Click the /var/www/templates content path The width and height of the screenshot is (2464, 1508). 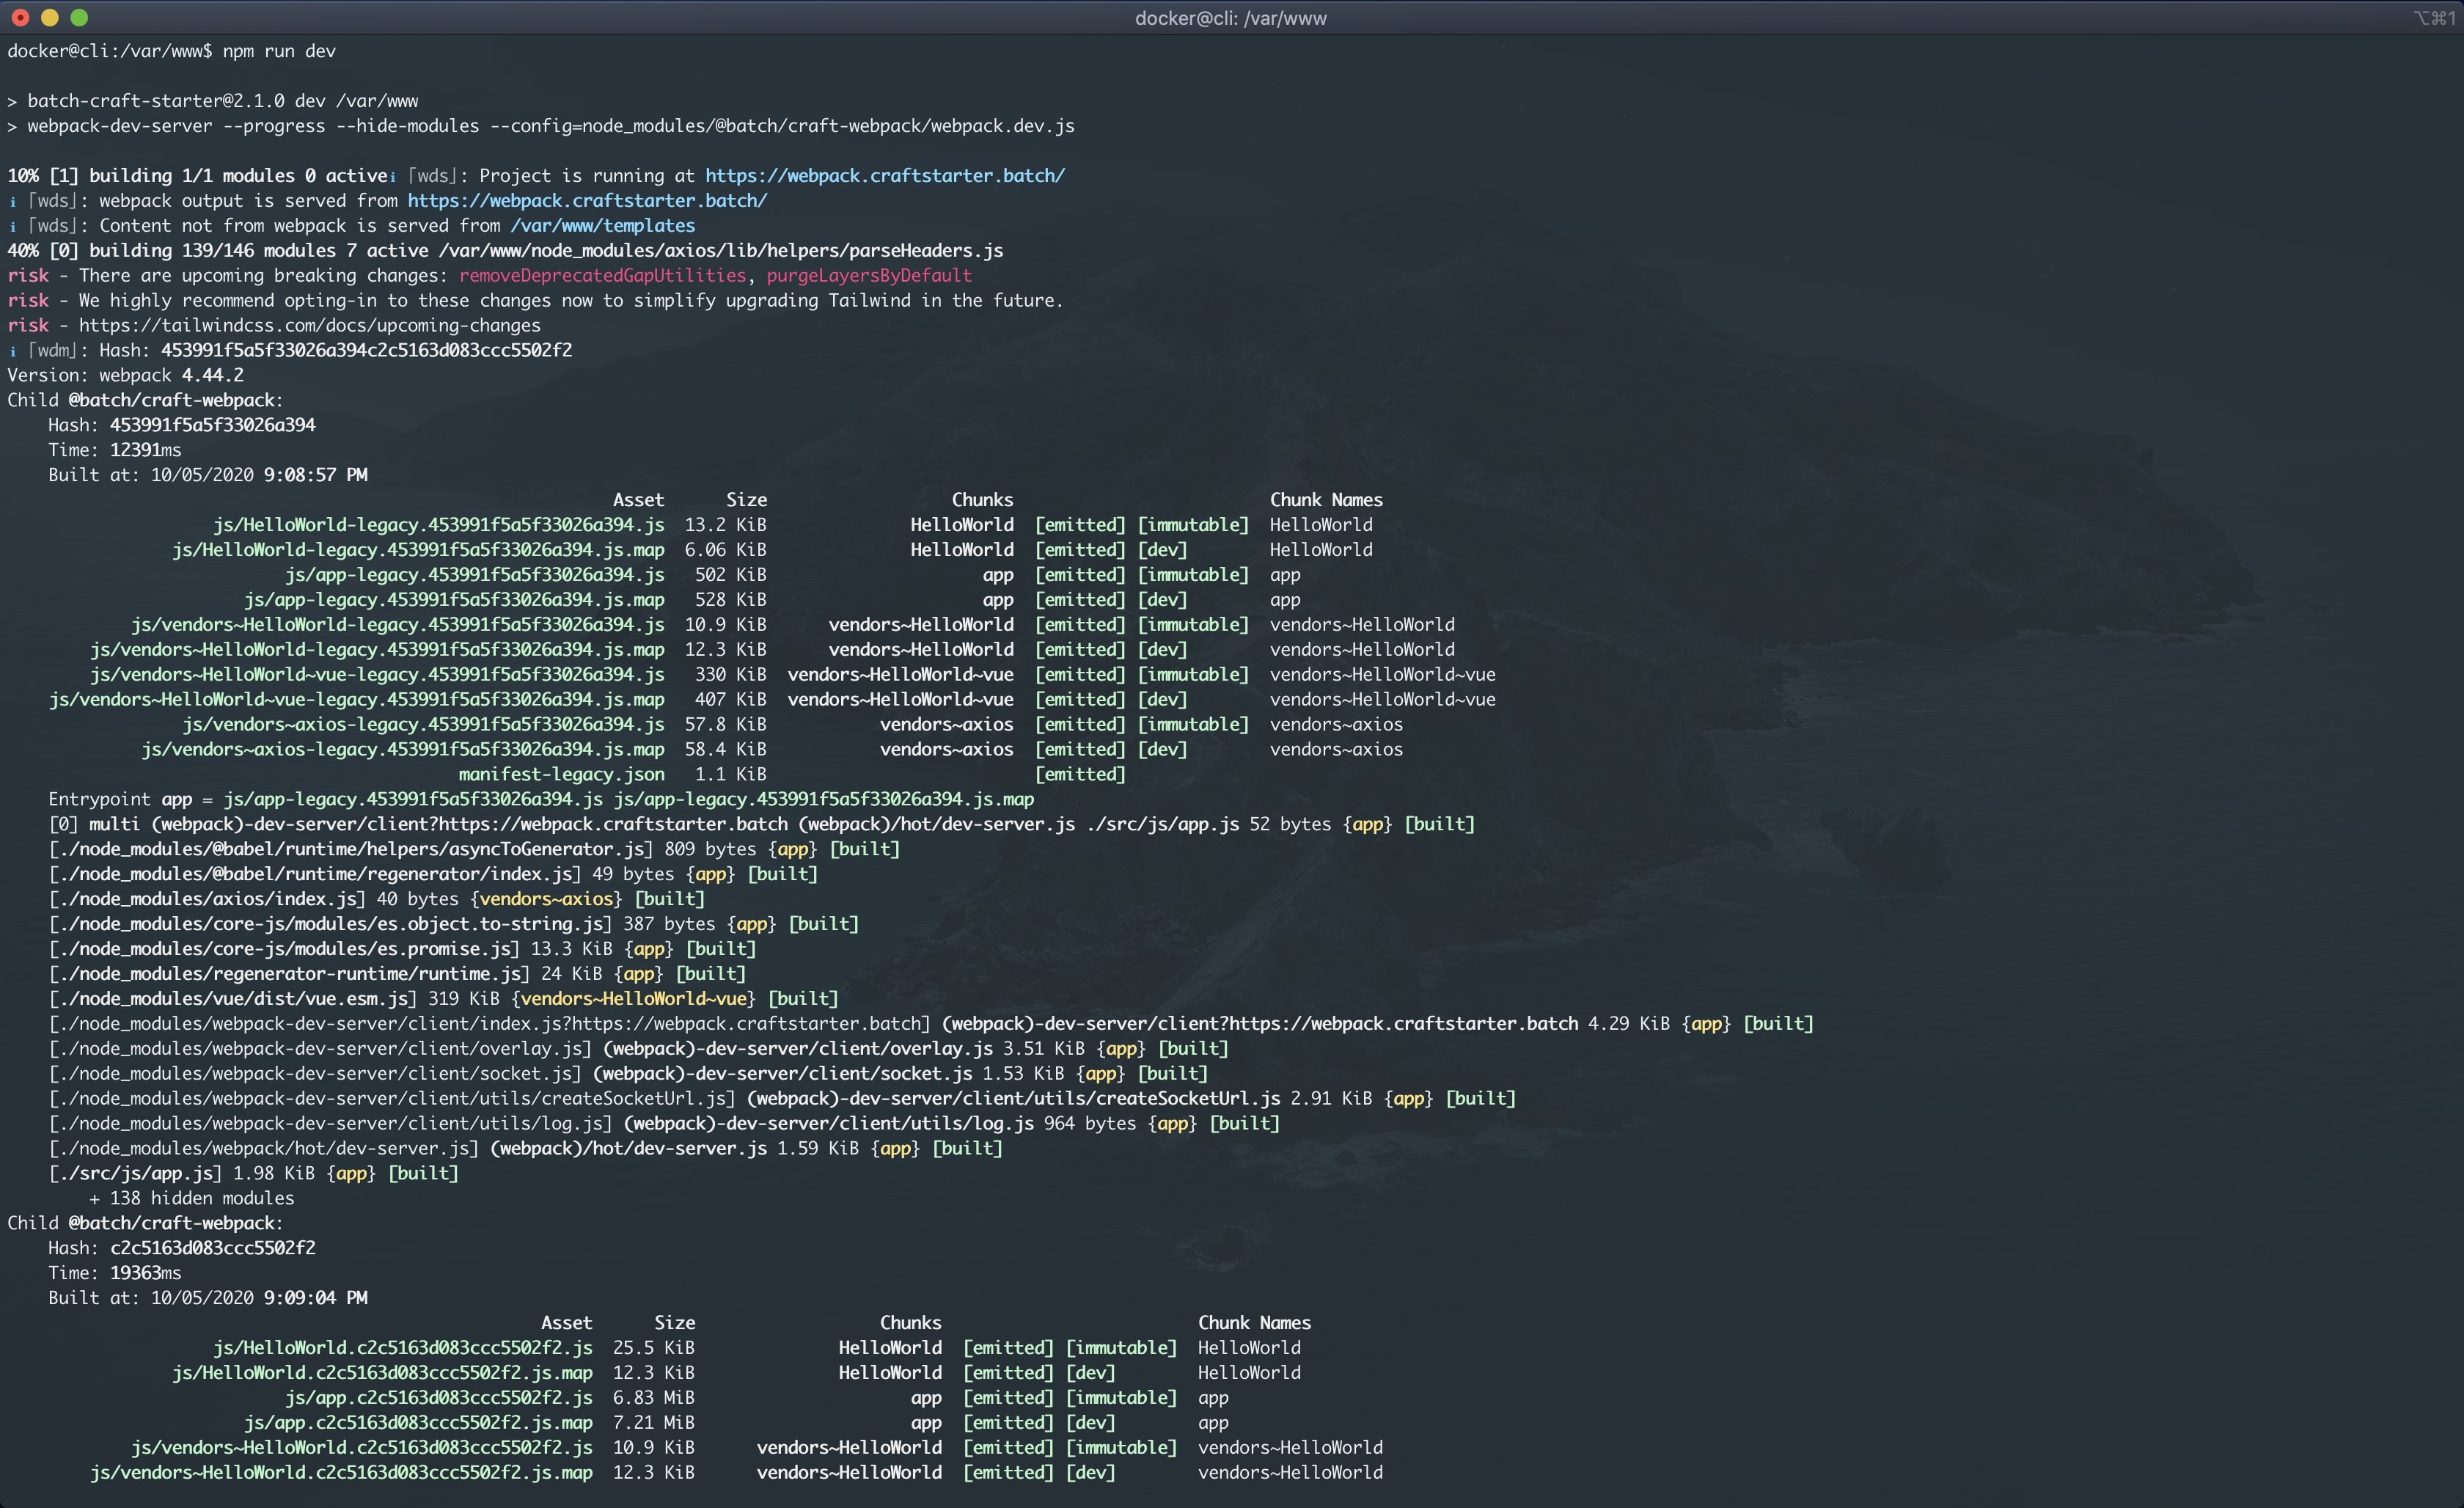602,226
